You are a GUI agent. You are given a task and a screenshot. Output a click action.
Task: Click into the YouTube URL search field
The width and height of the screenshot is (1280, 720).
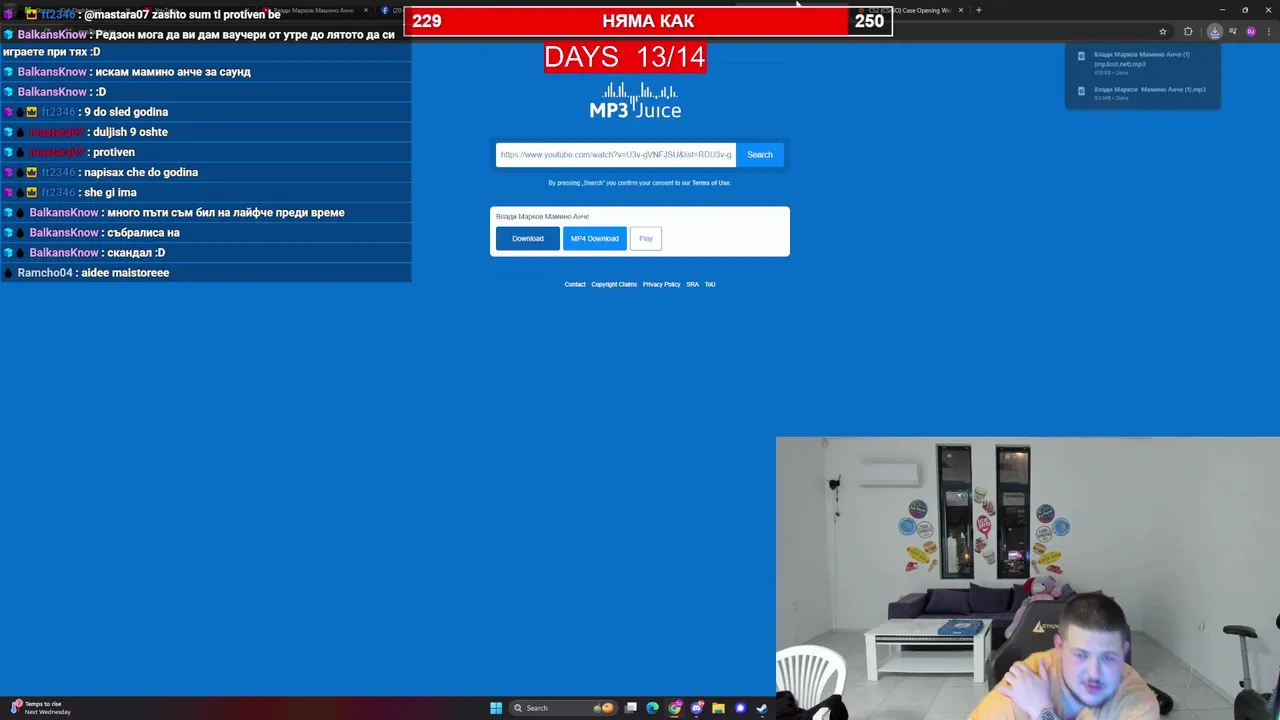[x=616, y=154]
